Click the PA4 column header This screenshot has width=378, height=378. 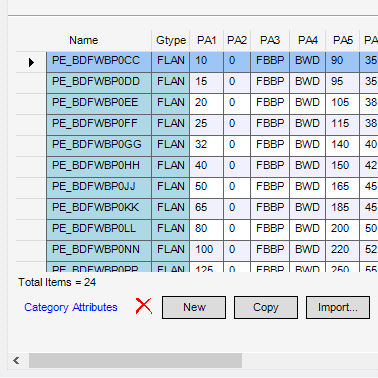coord(308,40)
